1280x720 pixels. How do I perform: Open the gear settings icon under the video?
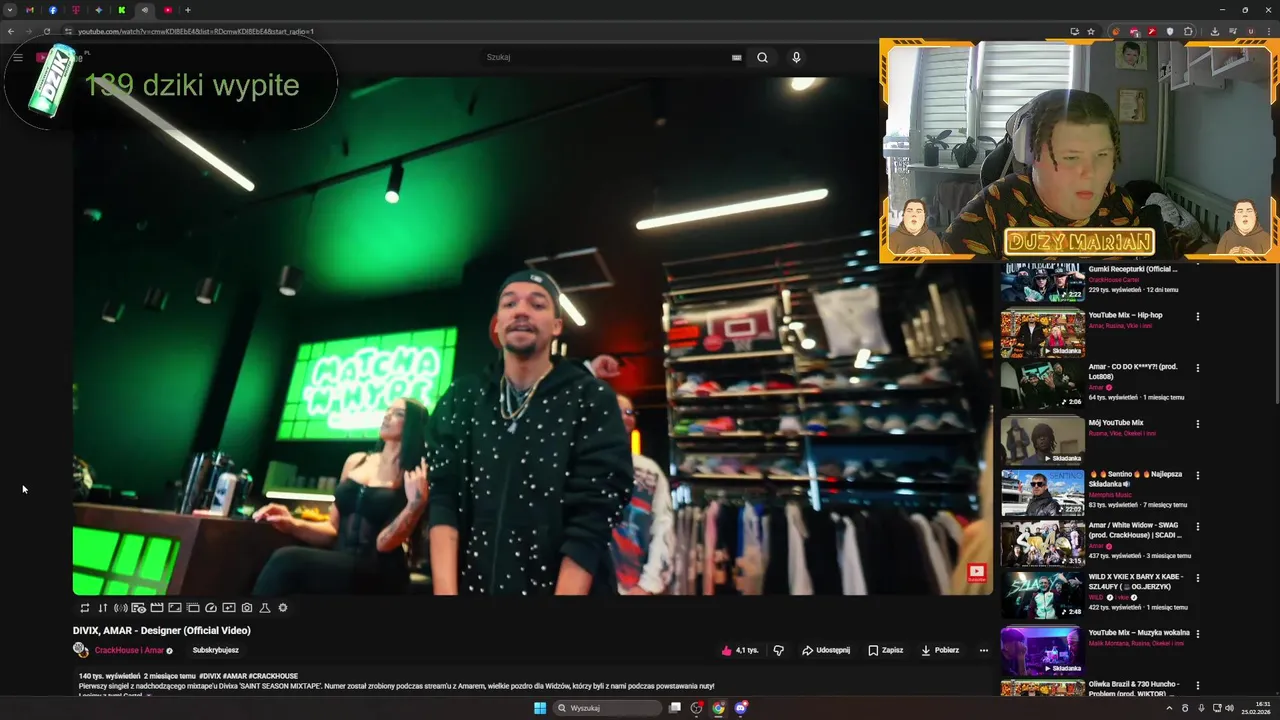[x=283, y=608]
